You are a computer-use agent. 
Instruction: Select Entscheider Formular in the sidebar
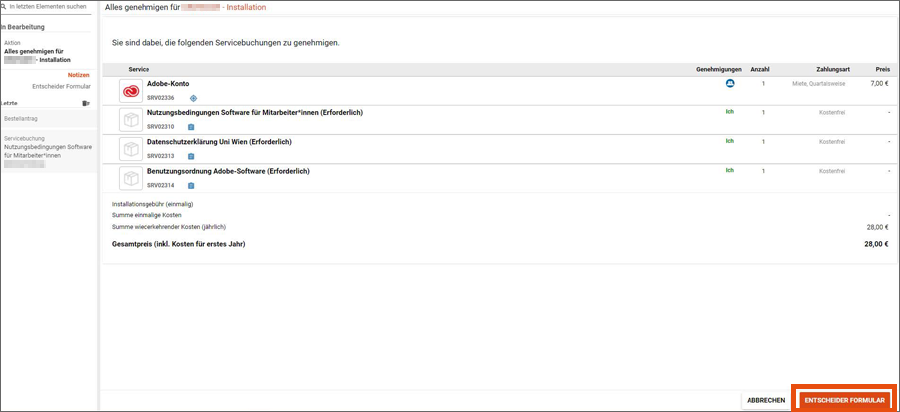[61, 86]
